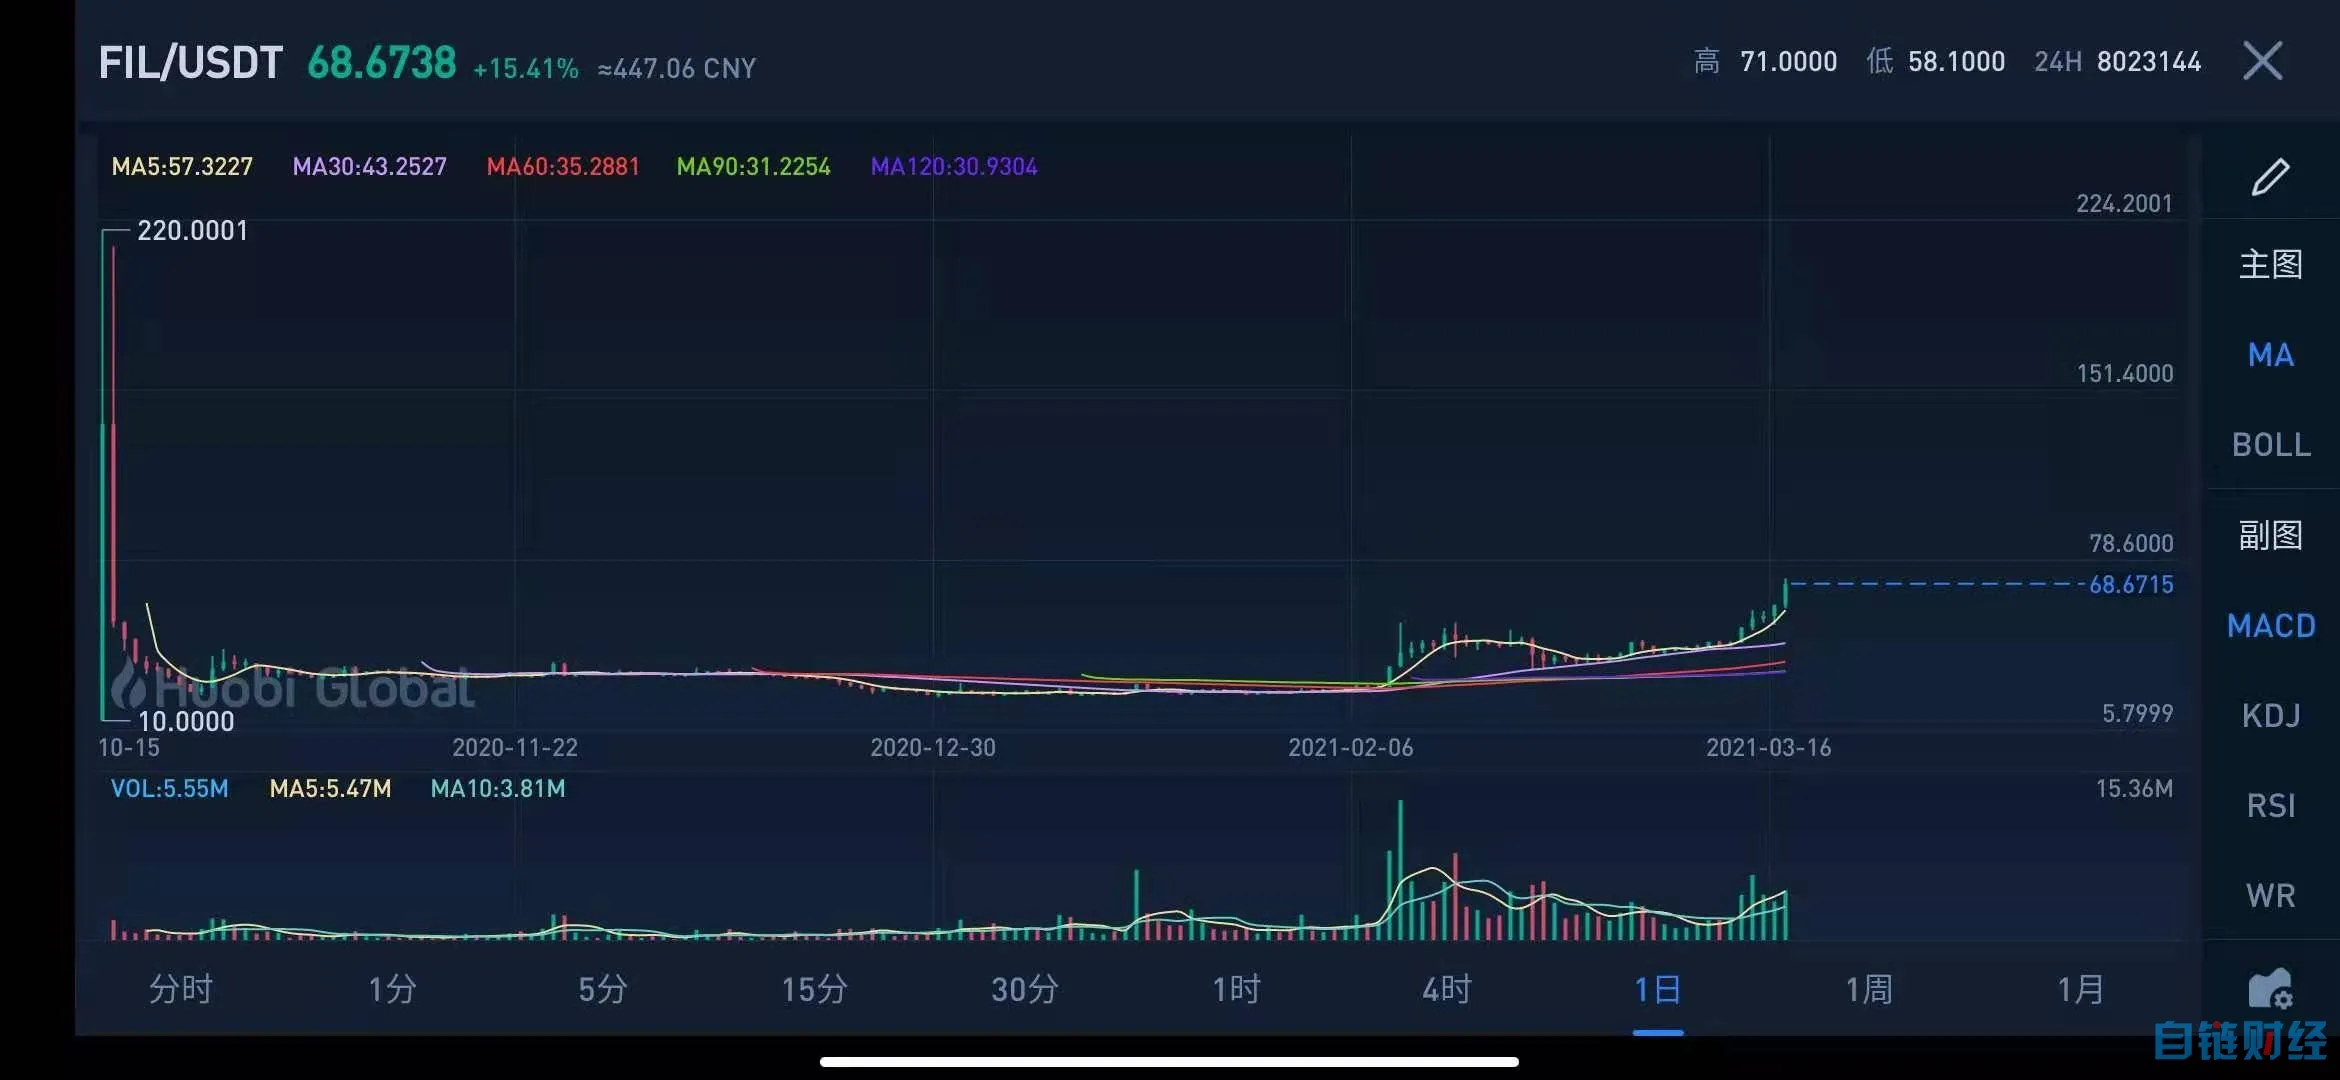Close the FIL/USDT chart view
The image size is (2340, 1080).
click(x=2262, y=61)
